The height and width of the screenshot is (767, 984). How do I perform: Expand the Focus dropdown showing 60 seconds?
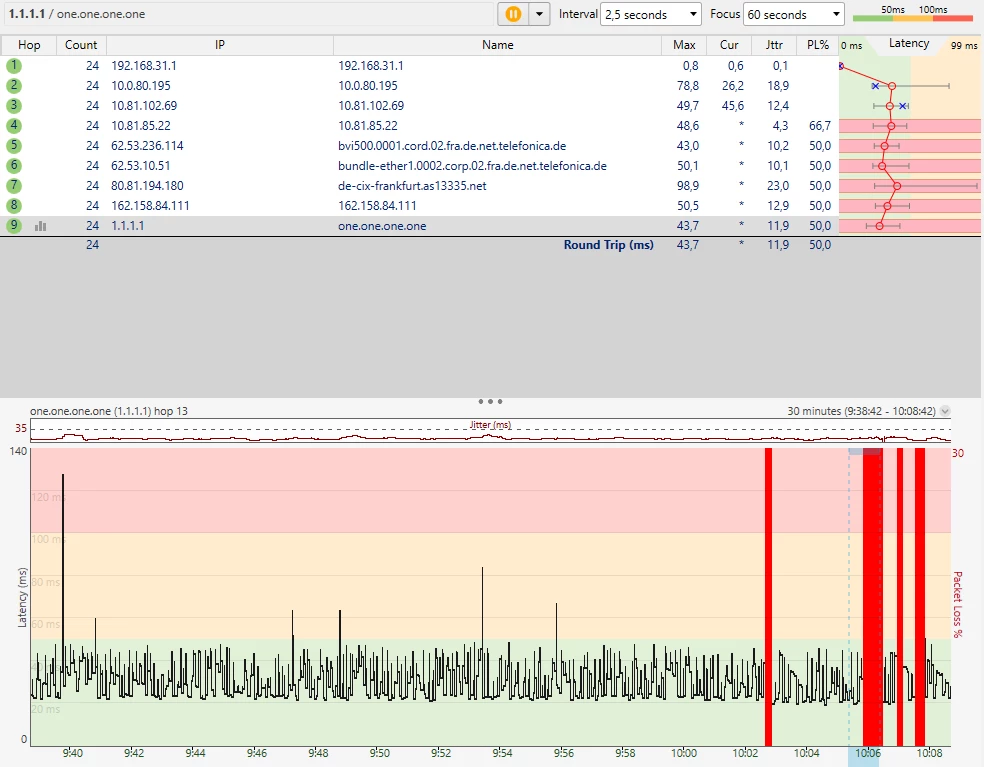794,15
